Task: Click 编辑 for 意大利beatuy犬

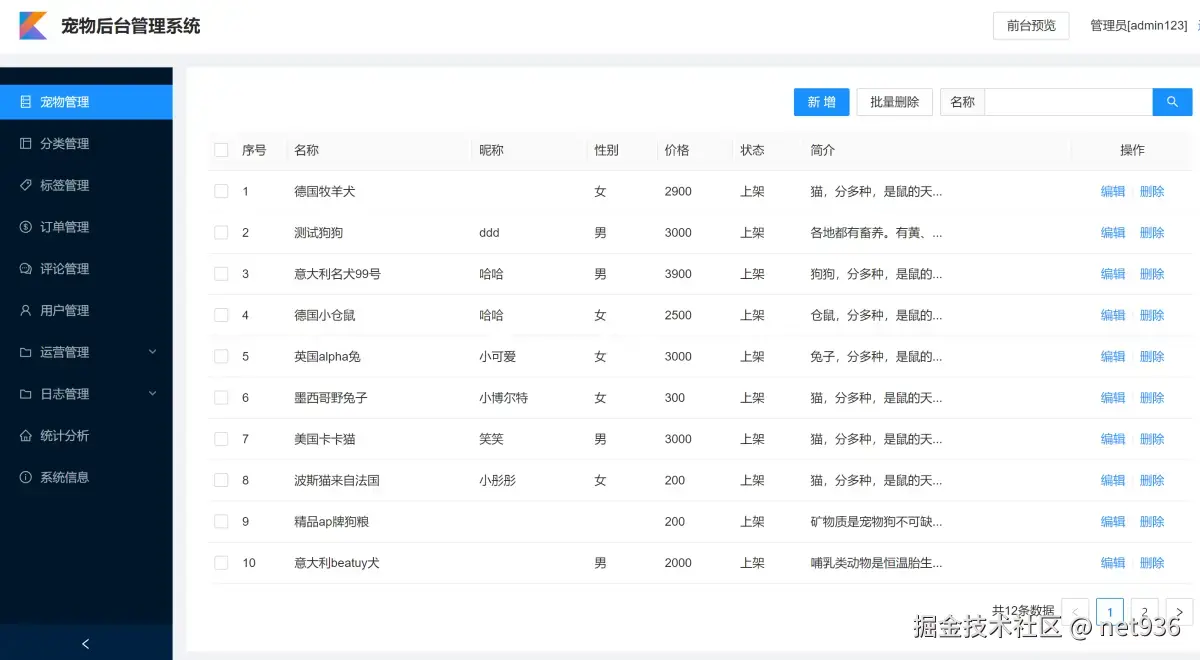Action: (x=1113, y=563)
